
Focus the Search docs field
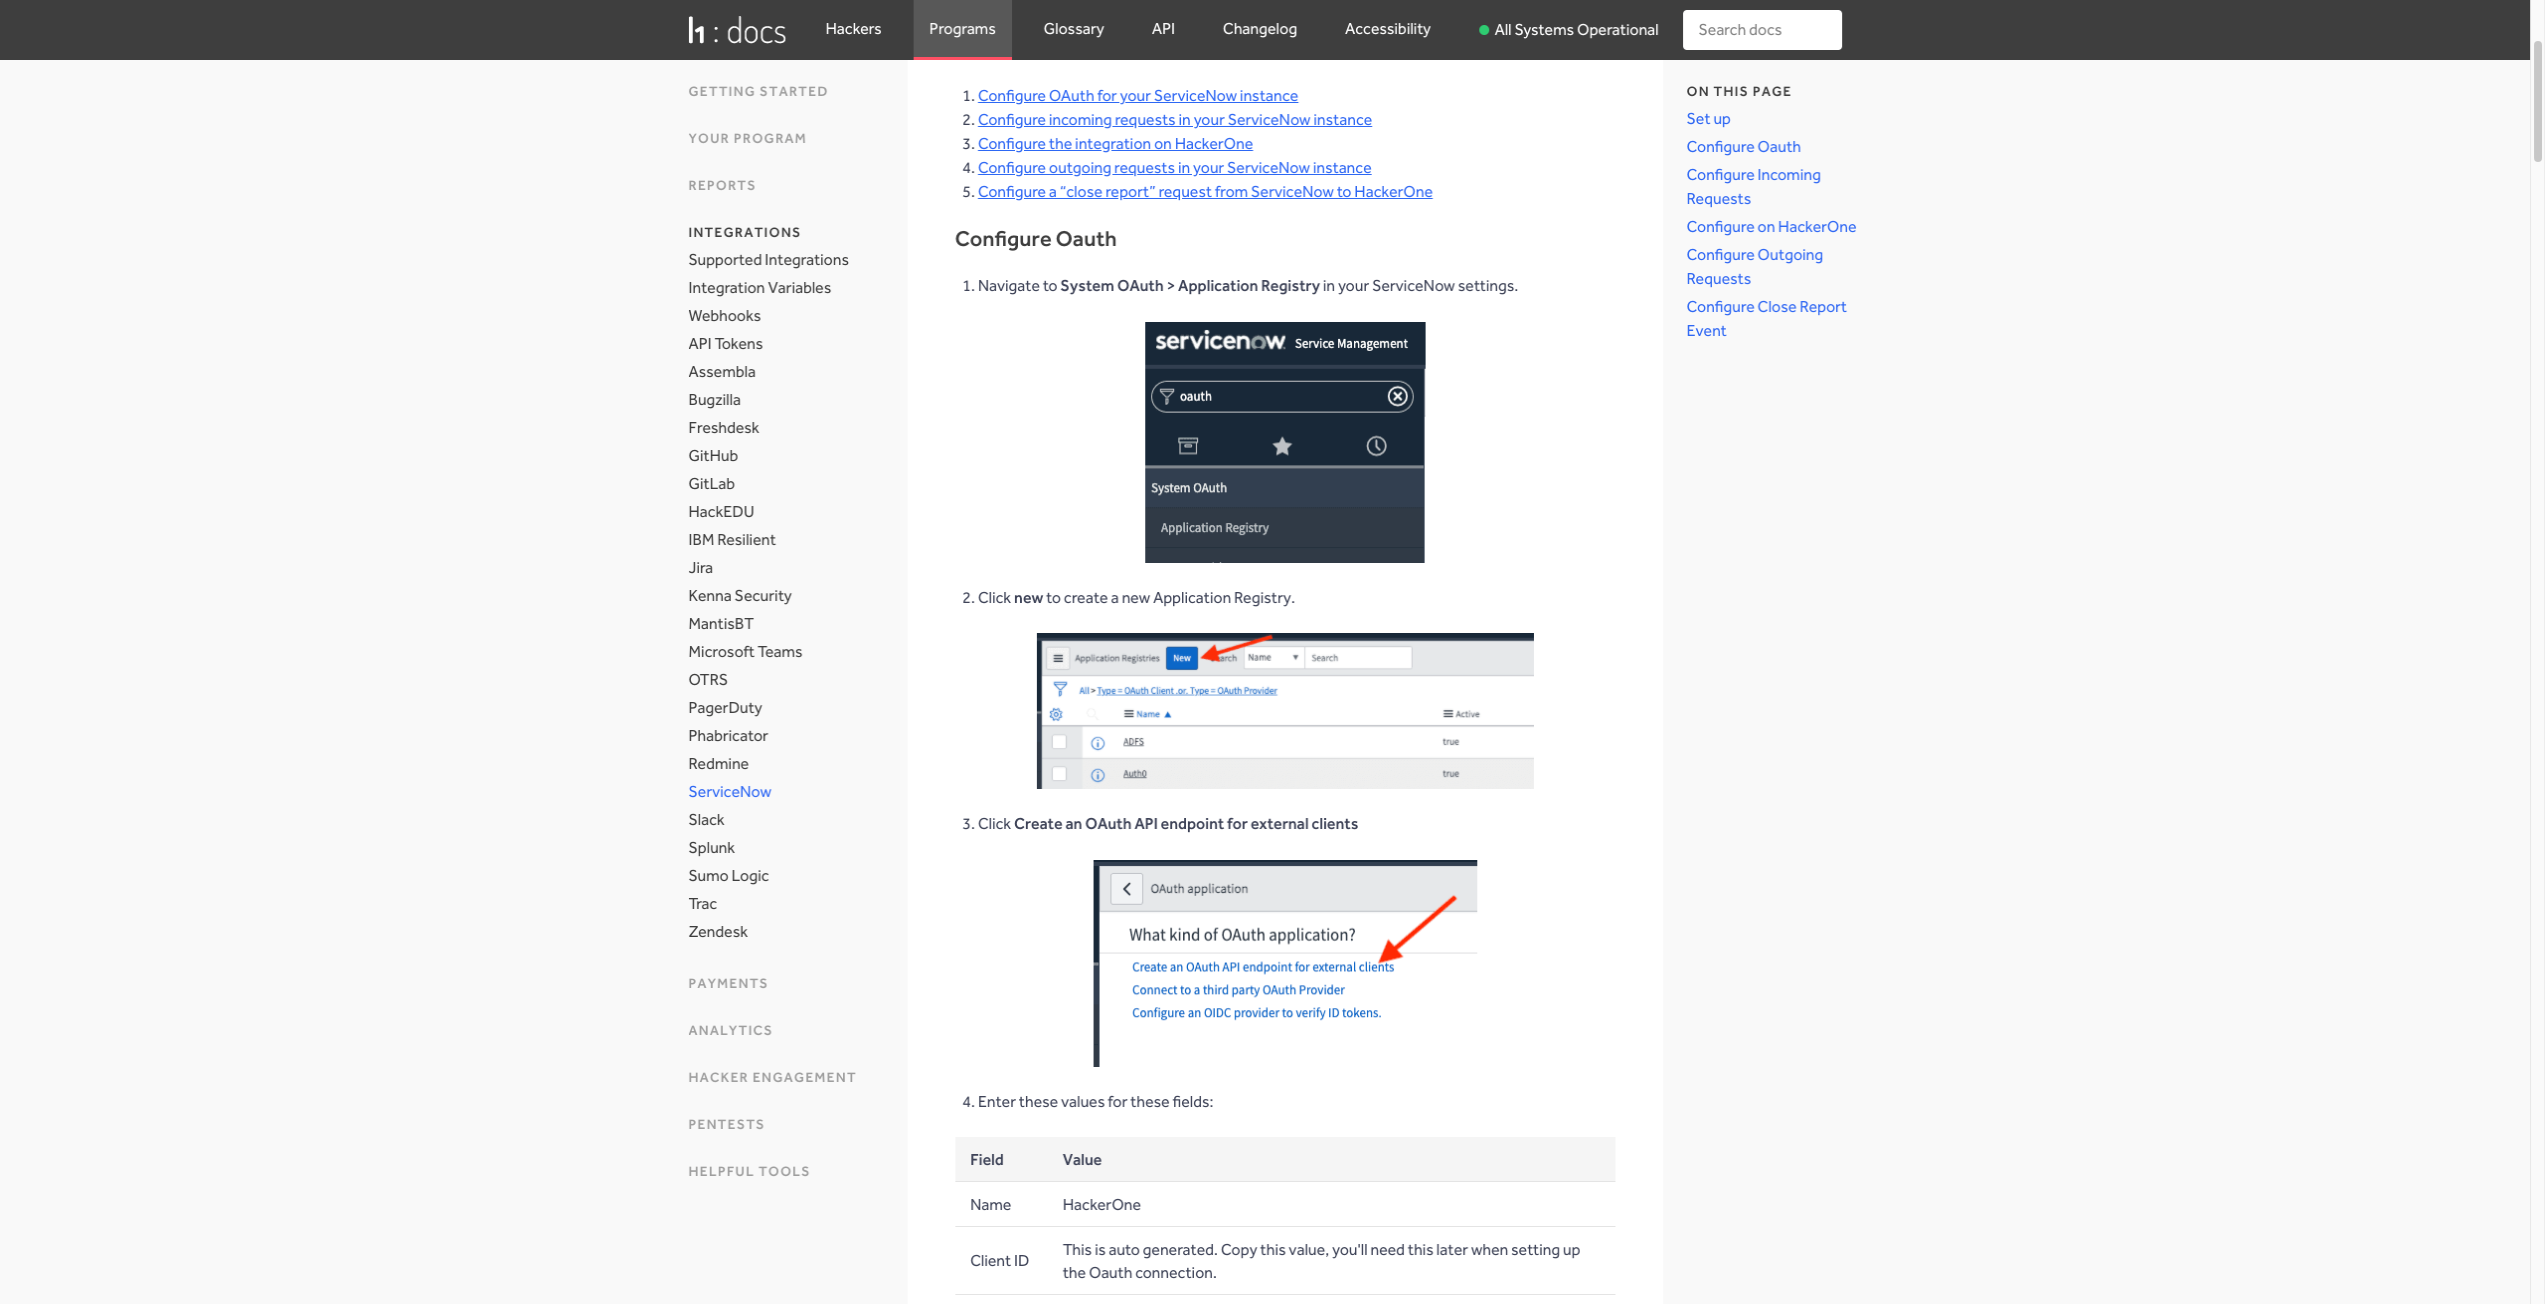click(x=1761, y=30)
